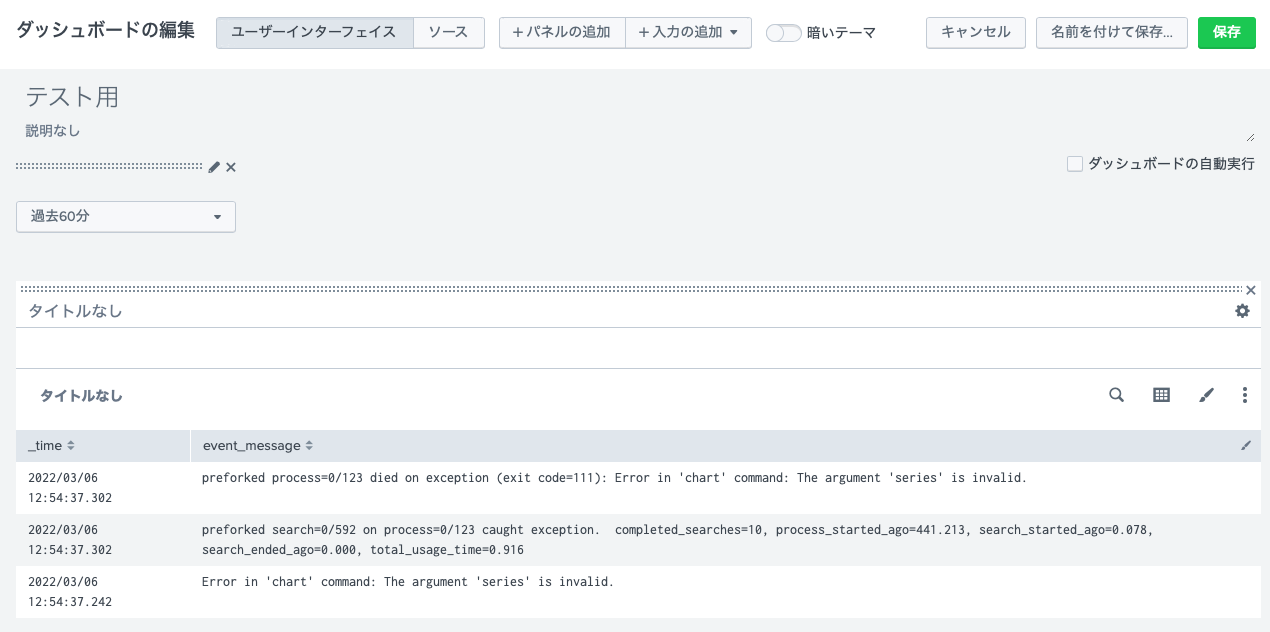This screenshot has height=632, width=1270.
Task: Click the 名前を付けて保存 button
Action: point(1111,32)
